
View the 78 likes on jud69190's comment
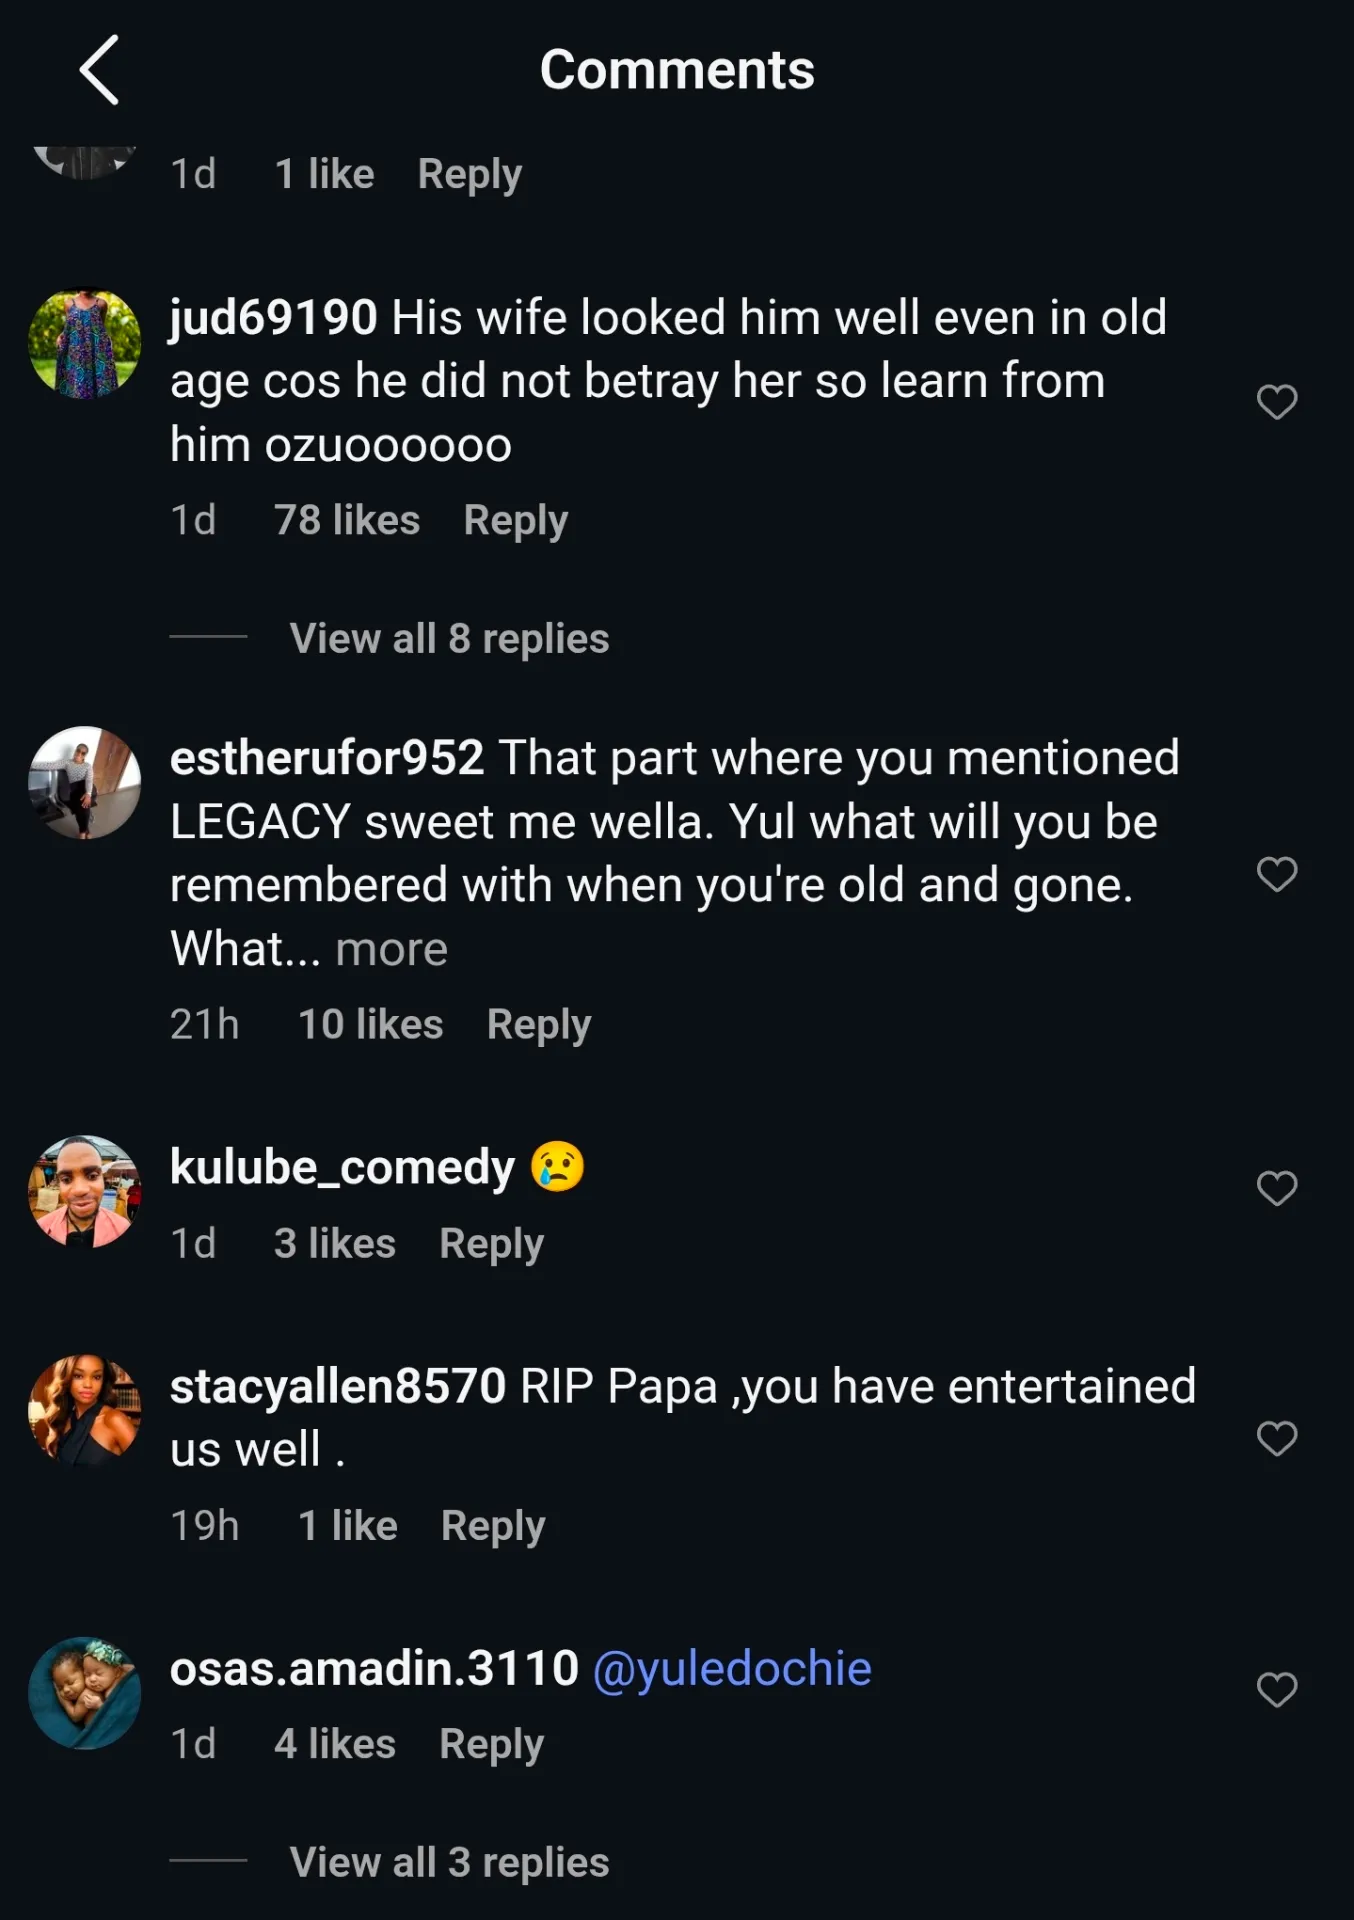click(347, 520)
